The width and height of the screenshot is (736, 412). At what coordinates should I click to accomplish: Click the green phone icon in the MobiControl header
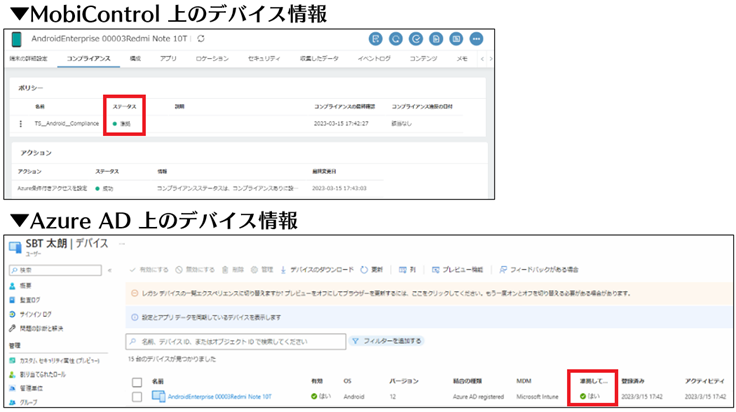point(16,39)
